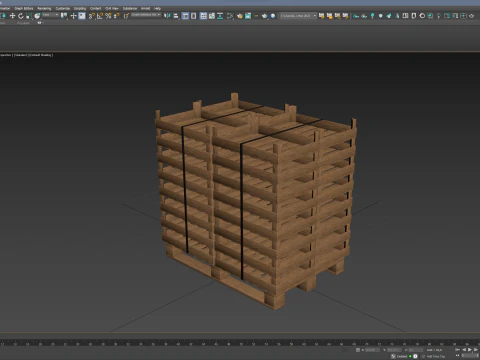480x360 pixels.
Task: Select the Scale tool
Action: (29, 16)
